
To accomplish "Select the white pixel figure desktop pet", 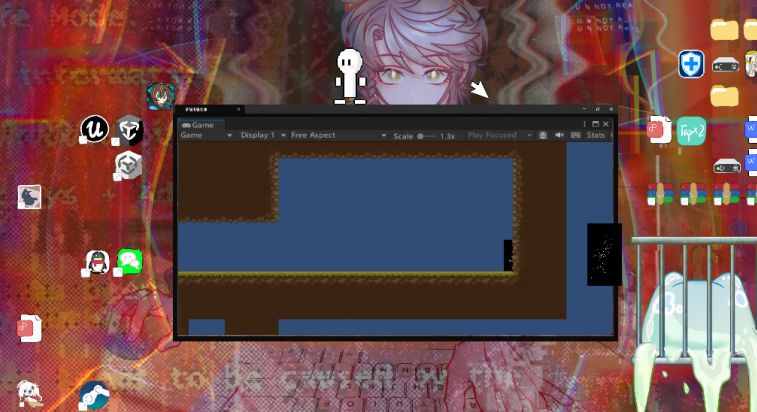I will 350,76.
